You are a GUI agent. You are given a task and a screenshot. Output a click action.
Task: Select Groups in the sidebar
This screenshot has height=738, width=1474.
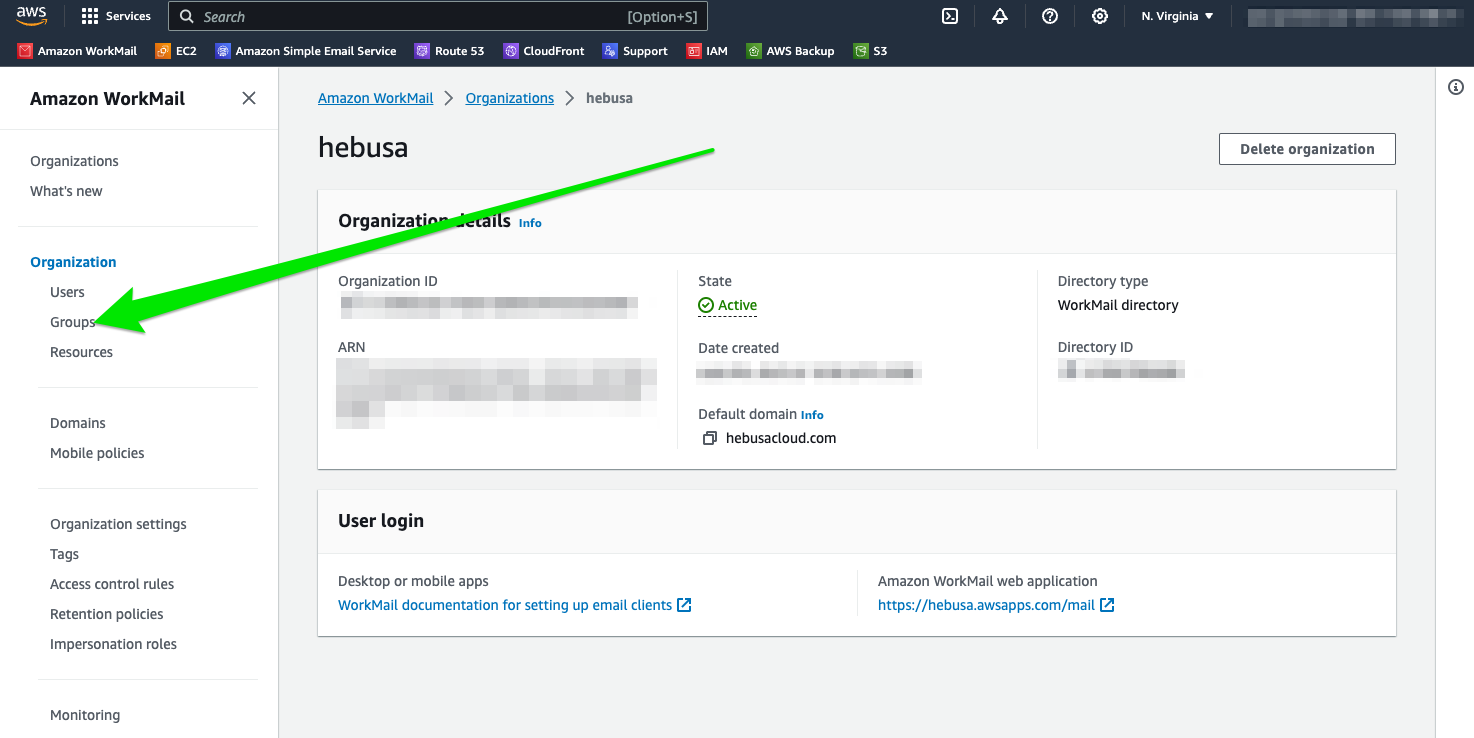tap(72, 322)
